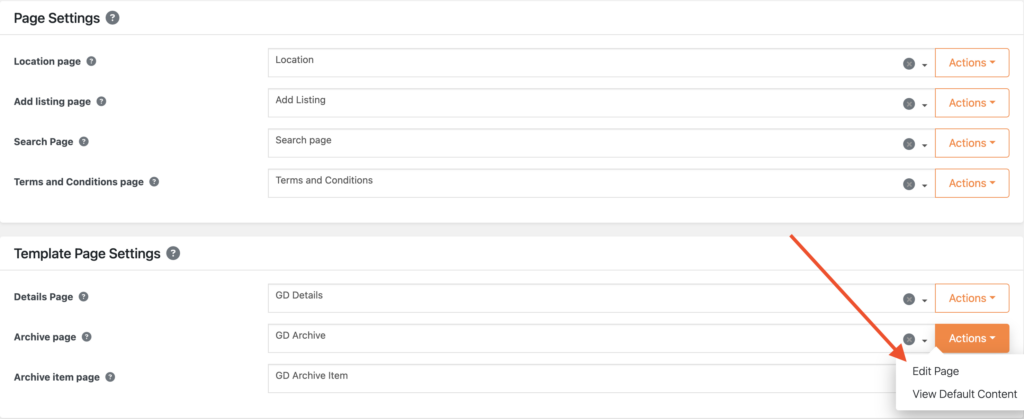Open the GD Details page dropdown
Viewport: 1024px width, 419px height.
925,299
